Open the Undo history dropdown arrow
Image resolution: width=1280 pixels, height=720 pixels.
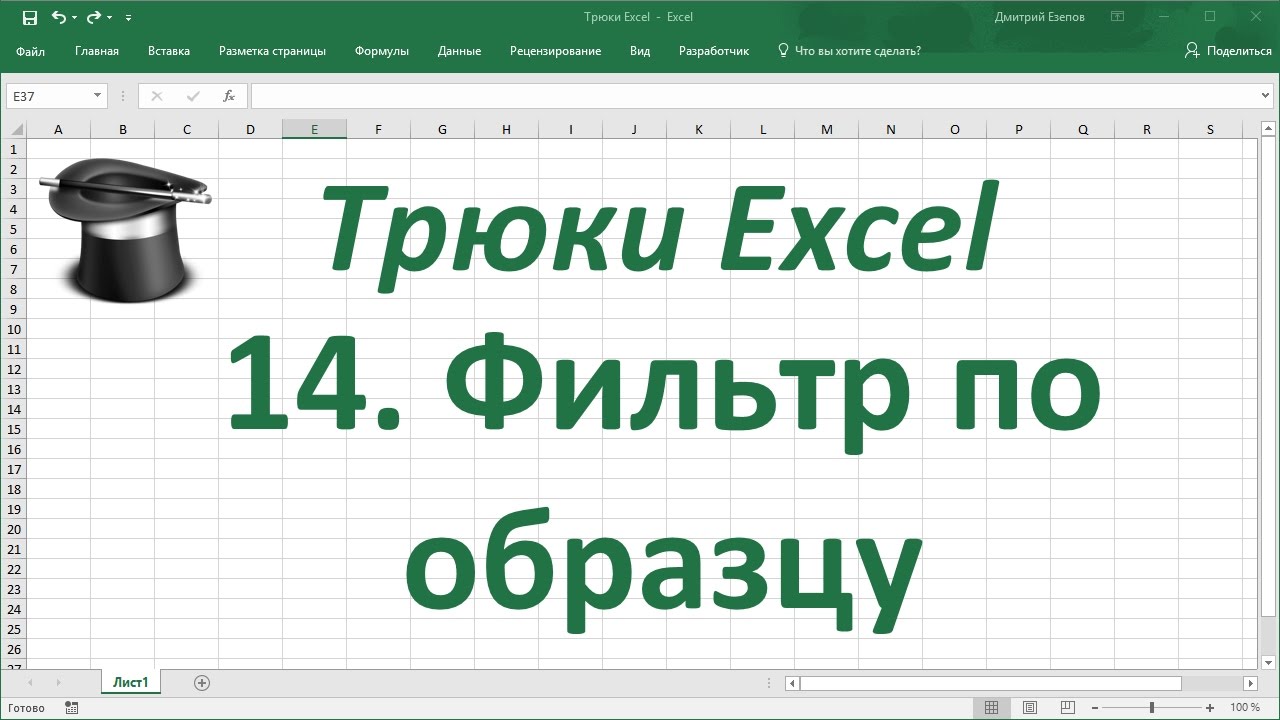pyautogui.click(x=74, y=18)
